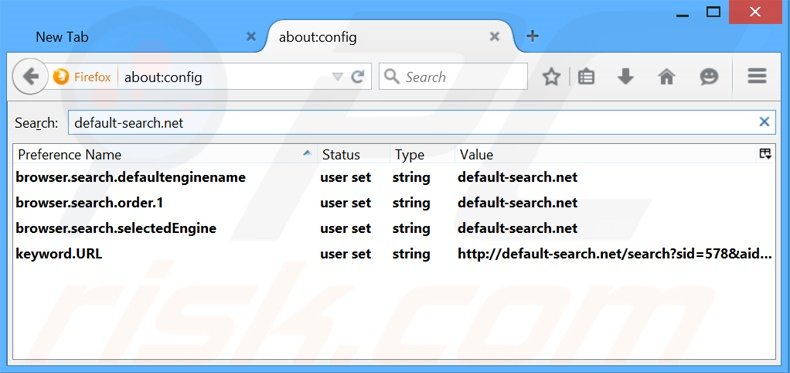Sort by the Preference Name column header
The width and height of the screenshot is (790, 373).
tap(165, 154)
